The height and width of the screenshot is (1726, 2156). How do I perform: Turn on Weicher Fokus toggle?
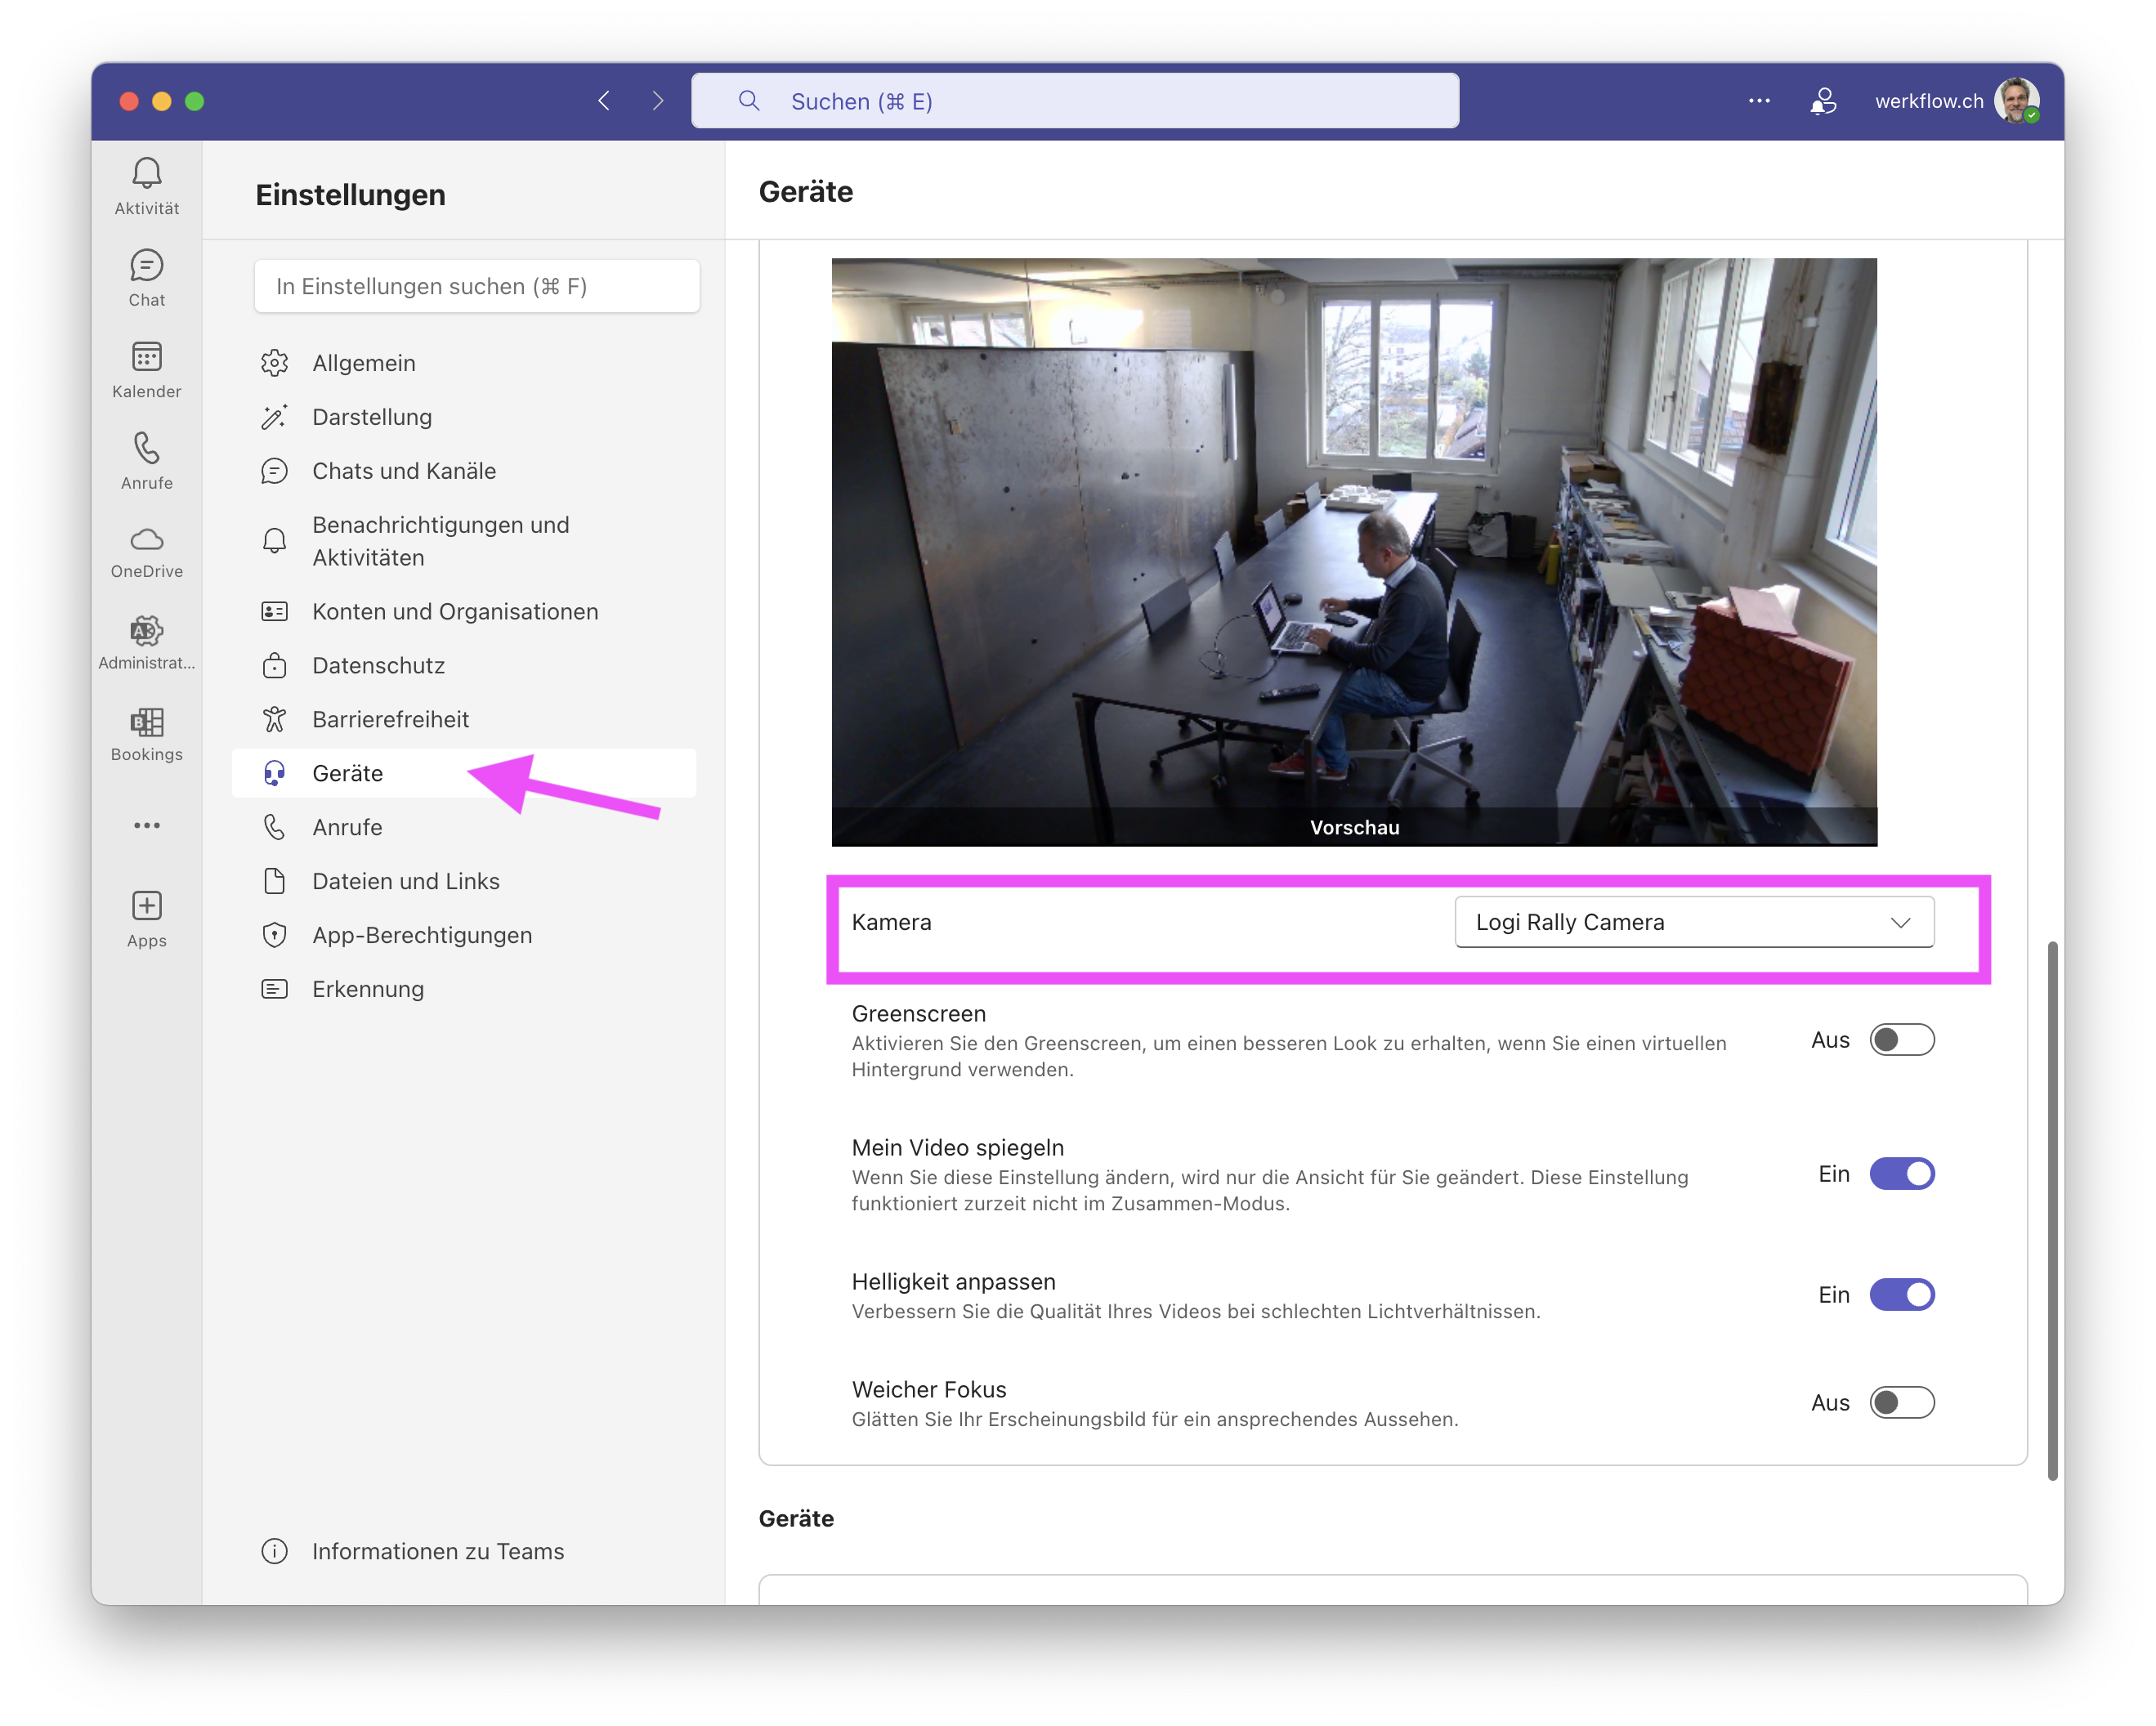[1901, 1403]
